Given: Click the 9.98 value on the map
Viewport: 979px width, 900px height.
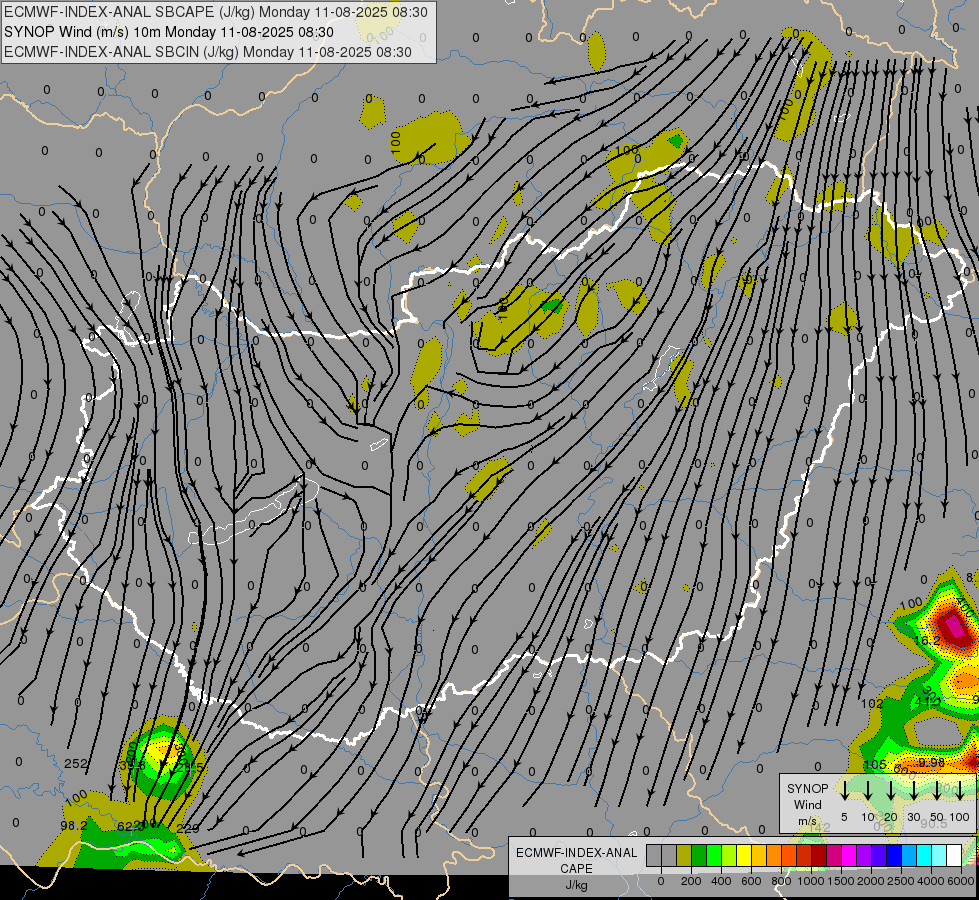Looking at the screenshot, I should tap(932, 763).
